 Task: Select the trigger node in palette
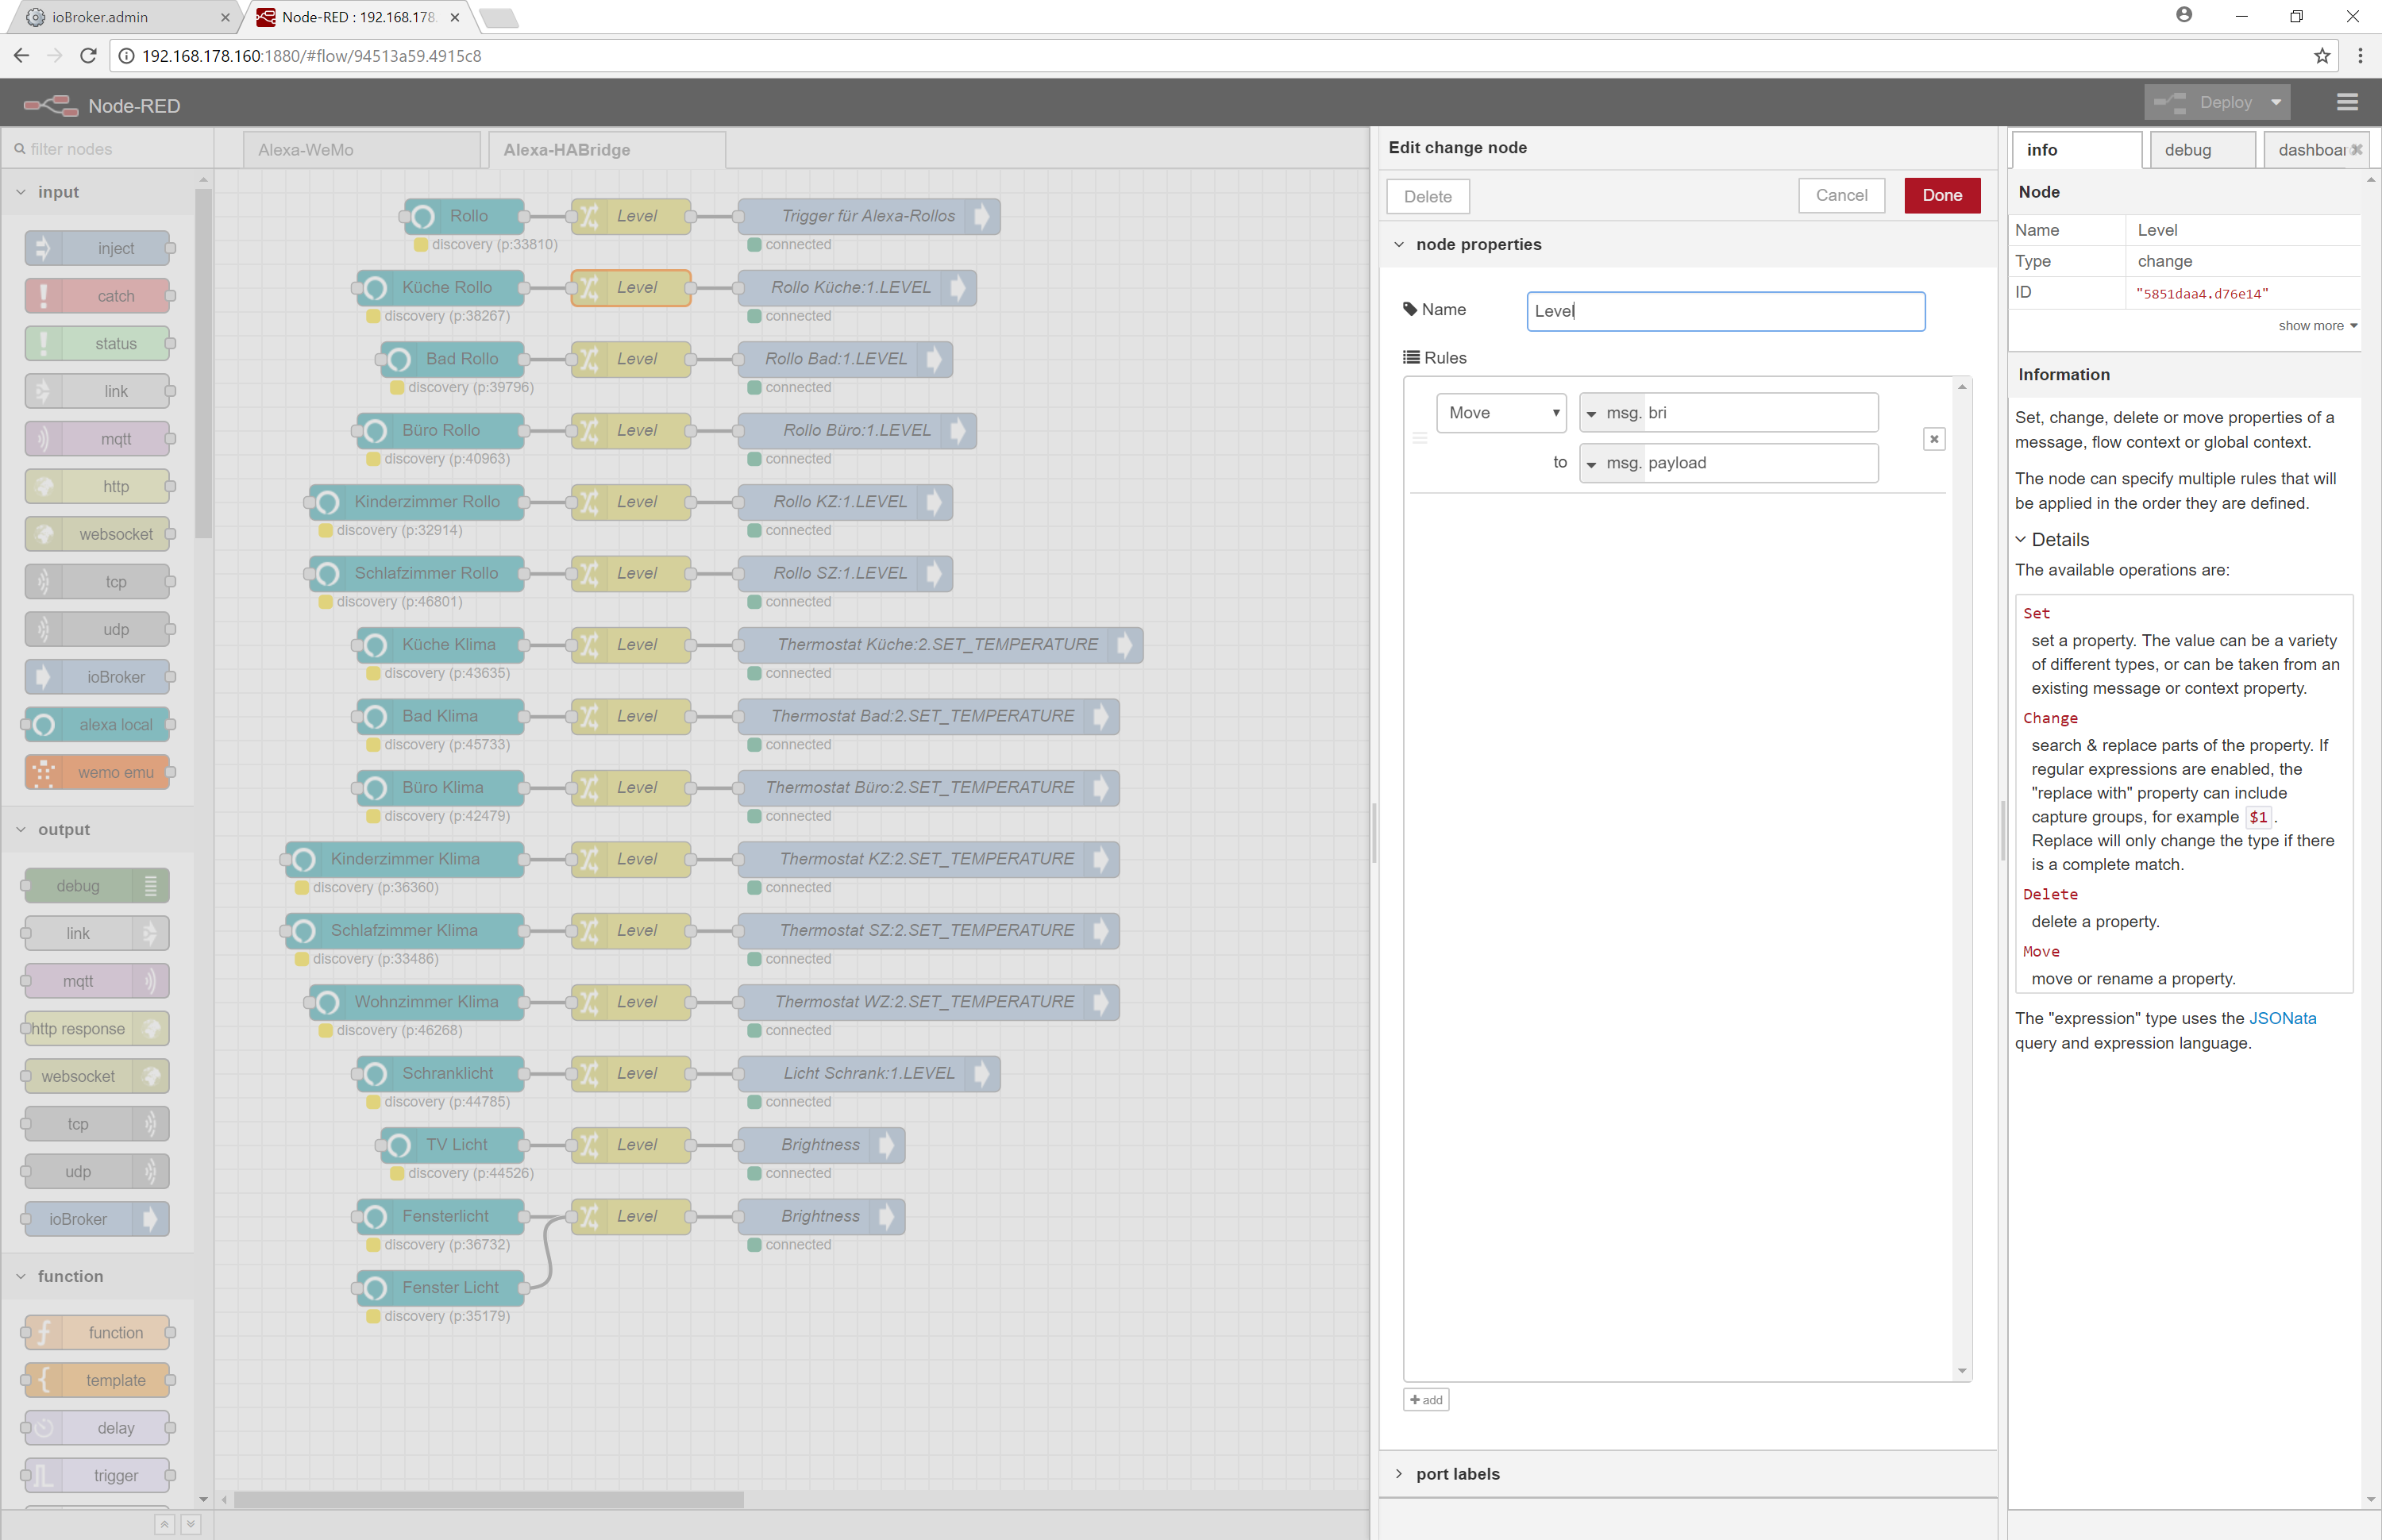[97, 1476]
